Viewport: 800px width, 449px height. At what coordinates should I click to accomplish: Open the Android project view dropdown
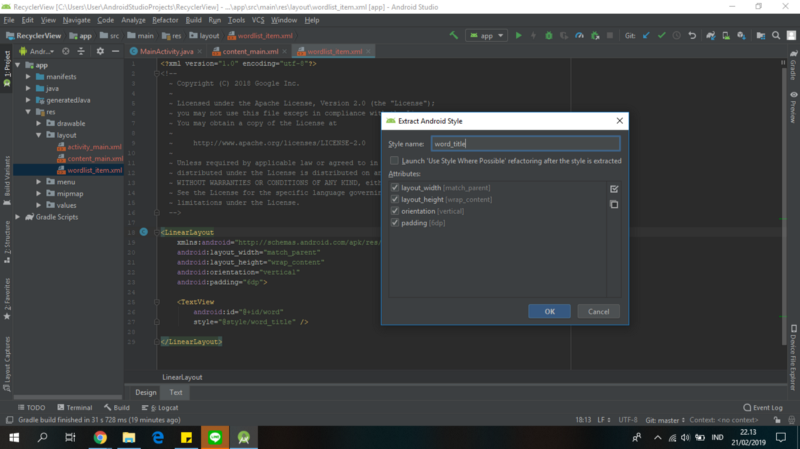(37, 51)
